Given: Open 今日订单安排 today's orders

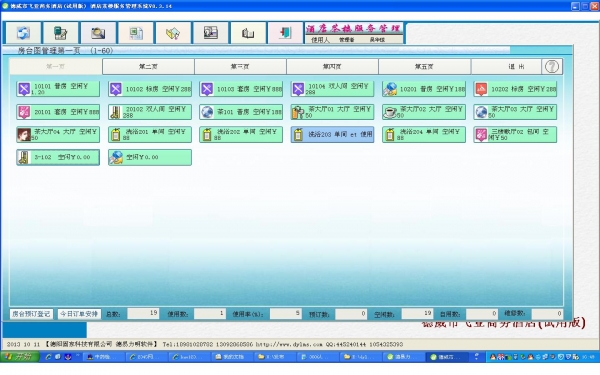Looking at the screenshot, I should 80,314.
